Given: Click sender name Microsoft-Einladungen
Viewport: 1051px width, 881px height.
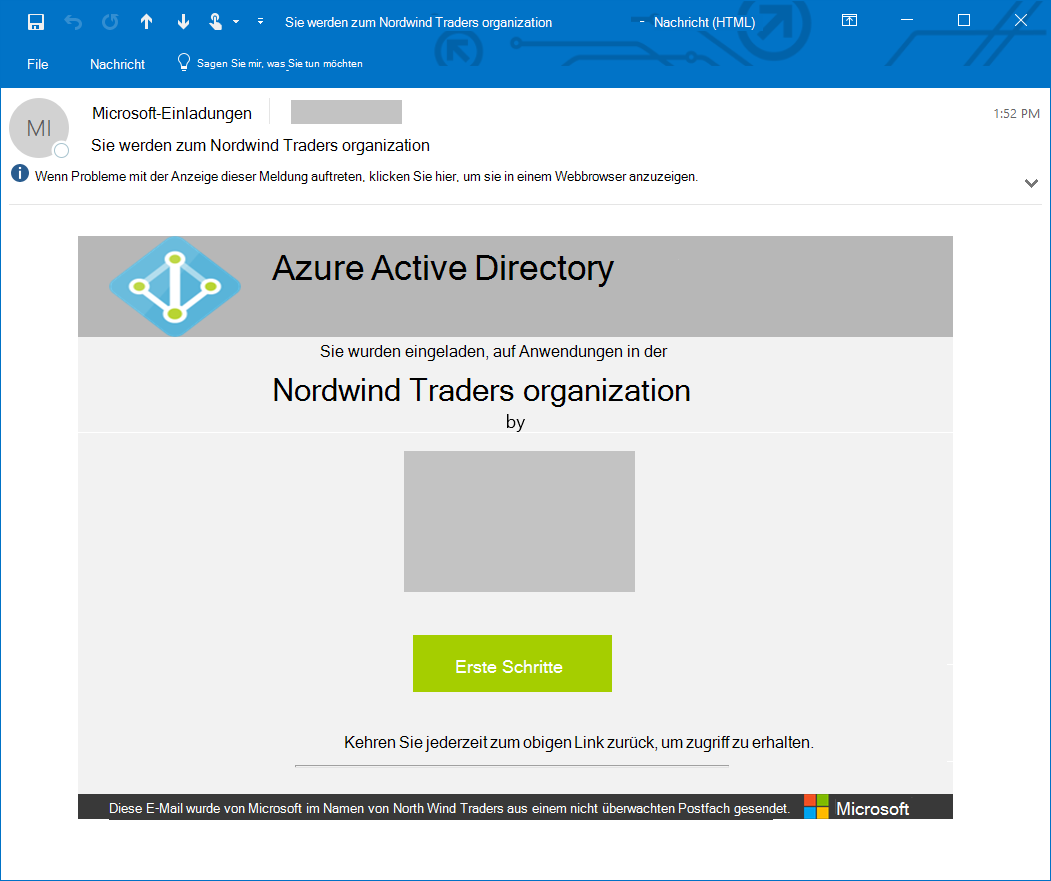Looking at the screenshot, I should coord(172,113).
